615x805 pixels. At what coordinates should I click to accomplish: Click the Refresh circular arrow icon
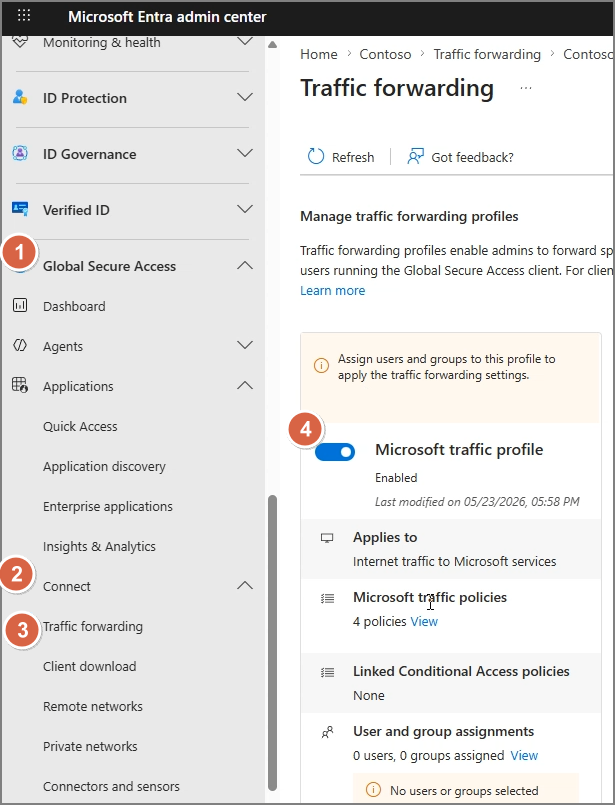(x=316, y=156)
